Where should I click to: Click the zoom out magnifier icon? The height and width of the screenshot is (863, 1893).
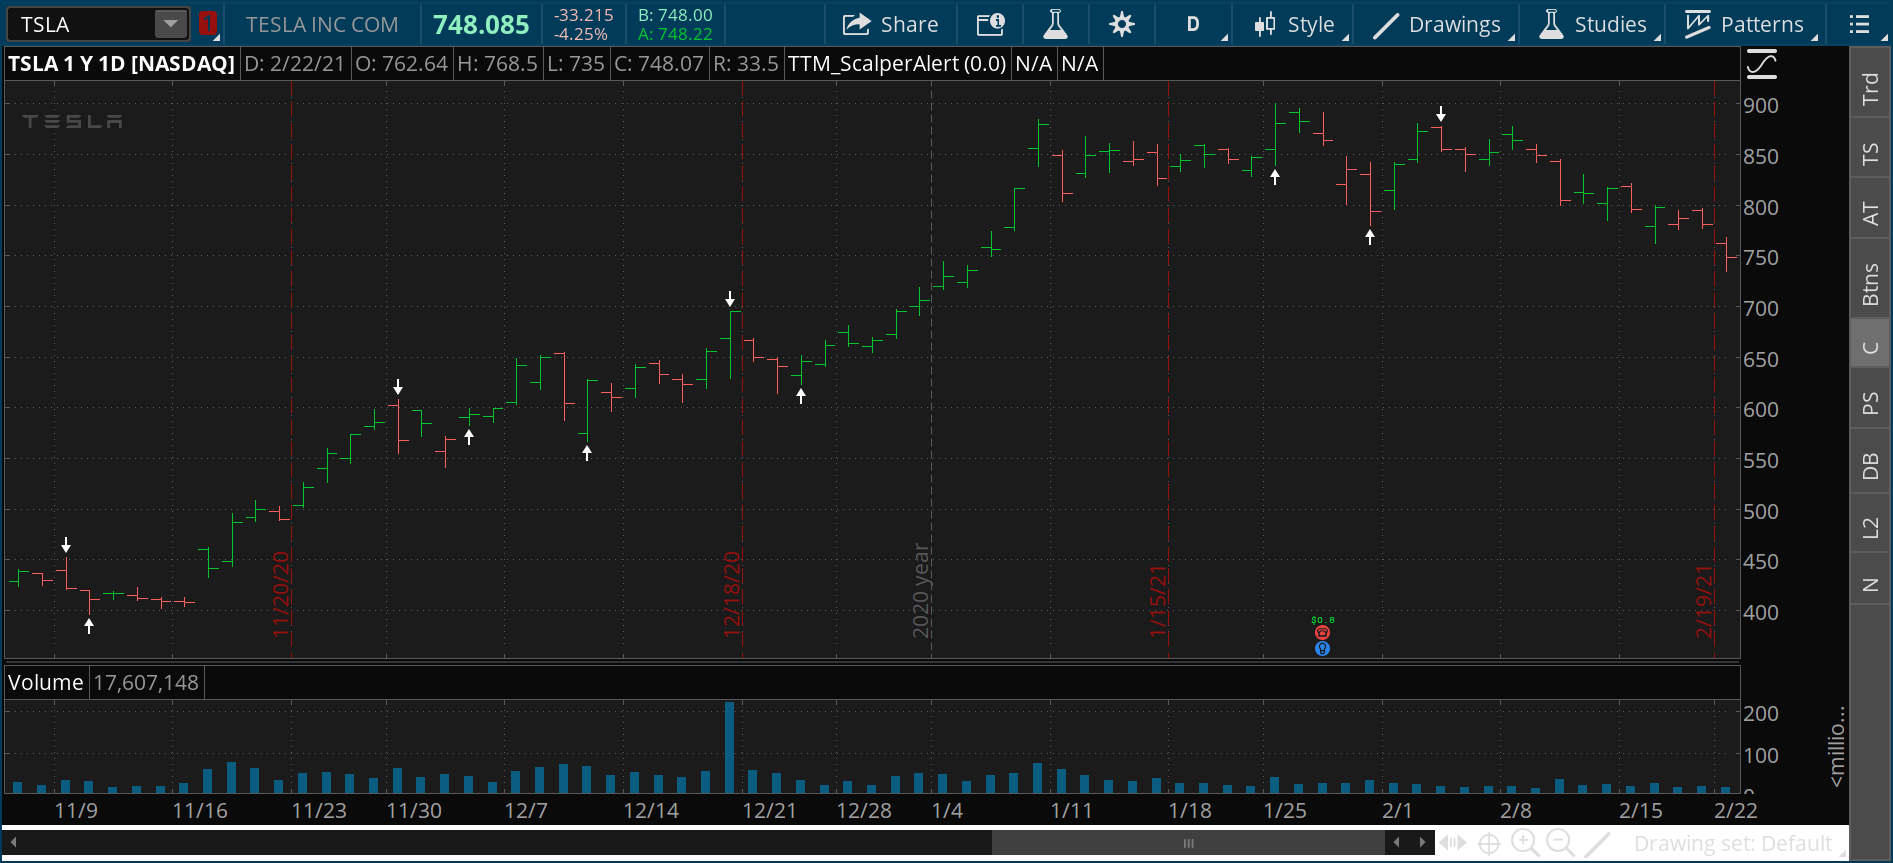point(1560,843)
